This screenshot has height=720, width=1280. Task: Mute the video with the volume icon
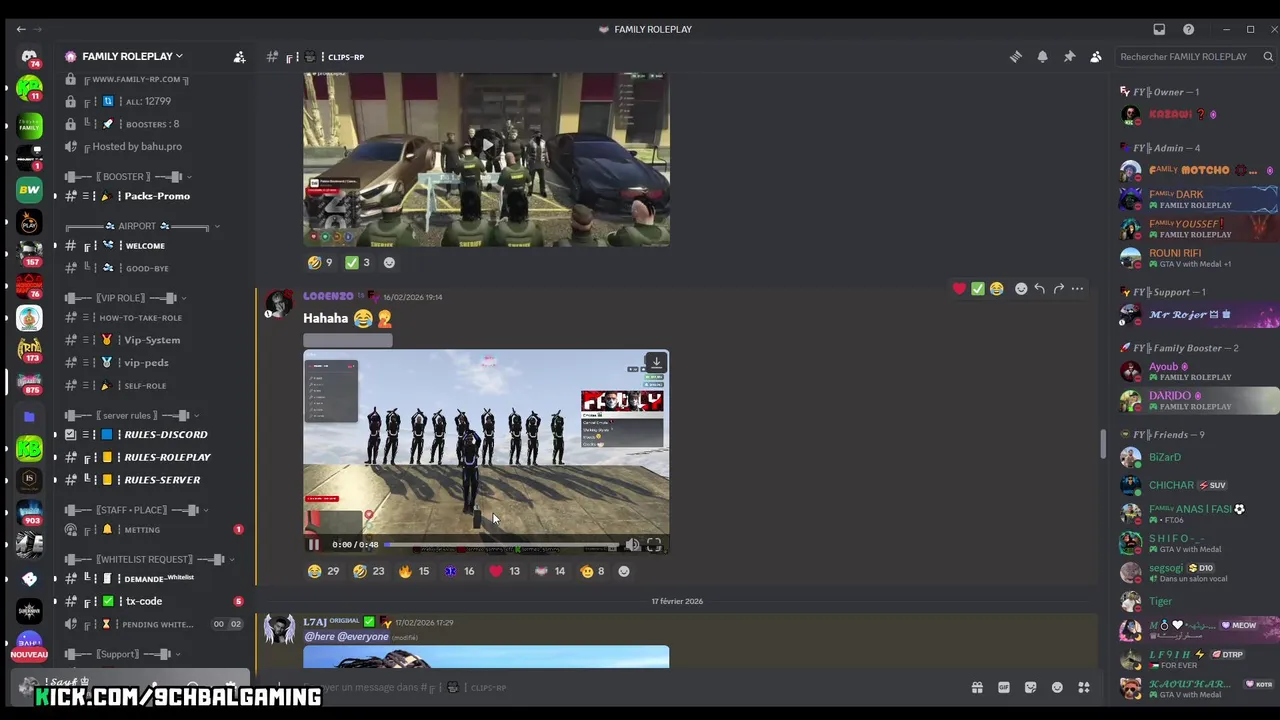click(x=632, y=545)
